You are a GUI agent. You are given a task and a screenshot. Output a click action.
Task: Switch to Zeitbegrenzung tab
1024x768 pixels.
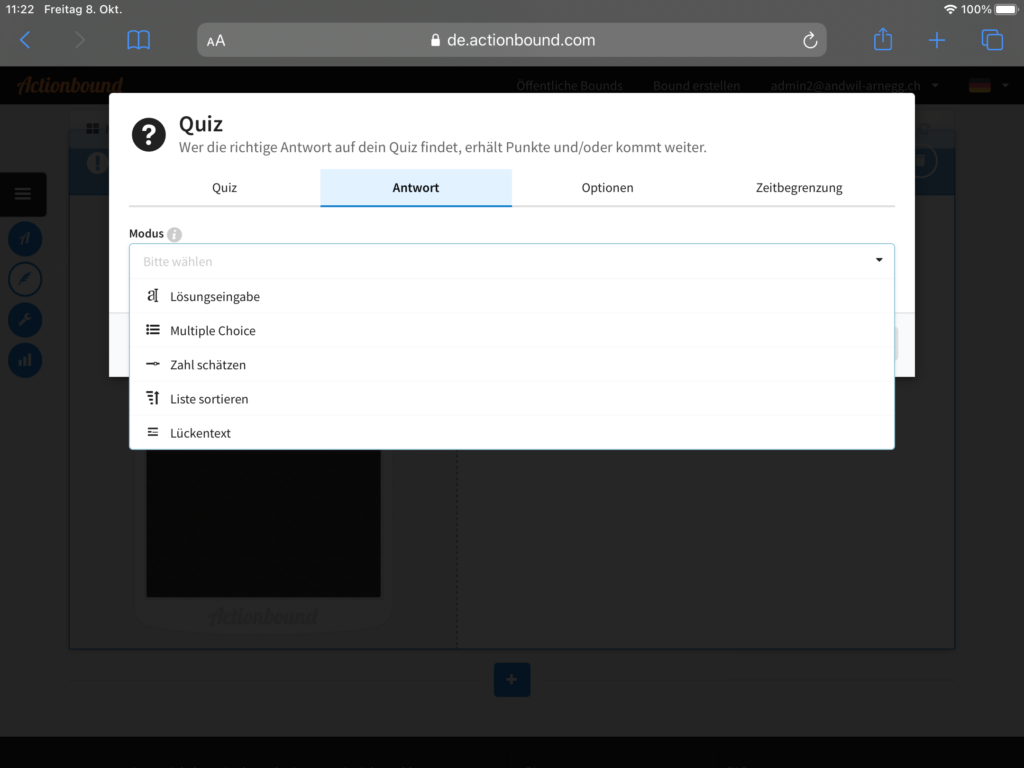pos(798,188)
